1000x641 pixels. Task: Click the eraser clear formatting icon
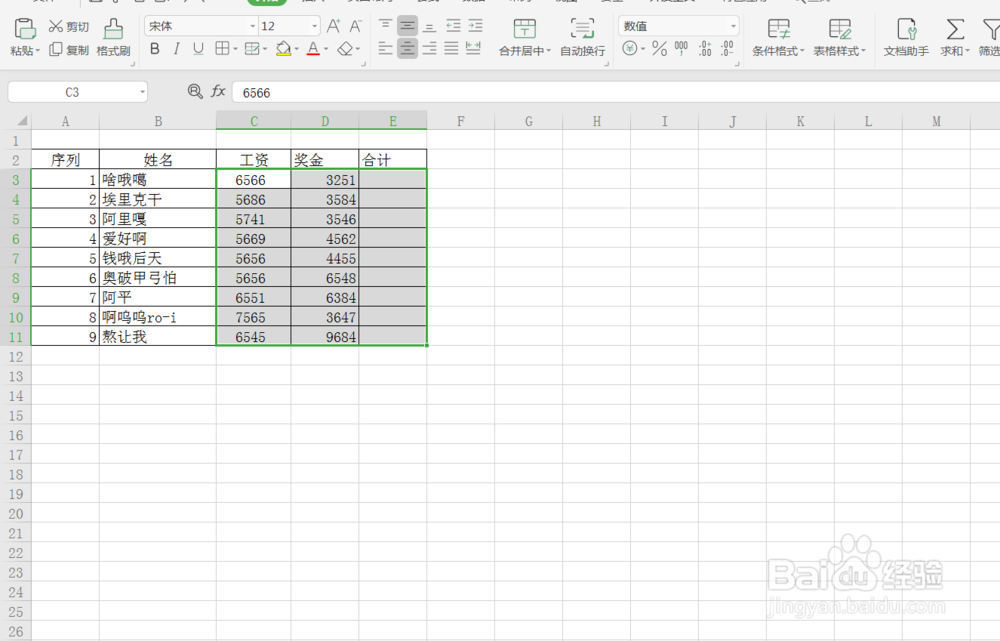tap(345, 48)
